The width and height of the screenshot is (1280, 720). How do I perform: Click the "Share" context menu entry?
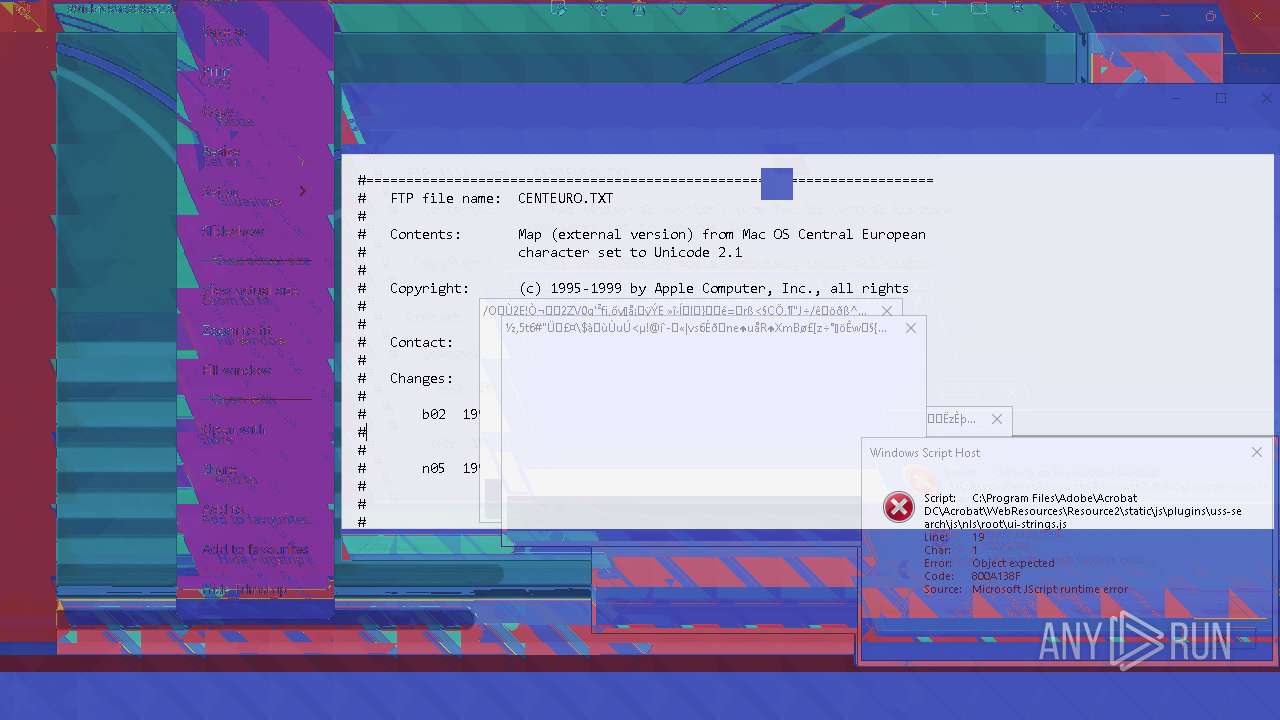pyautogui.click(x=220, y=470)
